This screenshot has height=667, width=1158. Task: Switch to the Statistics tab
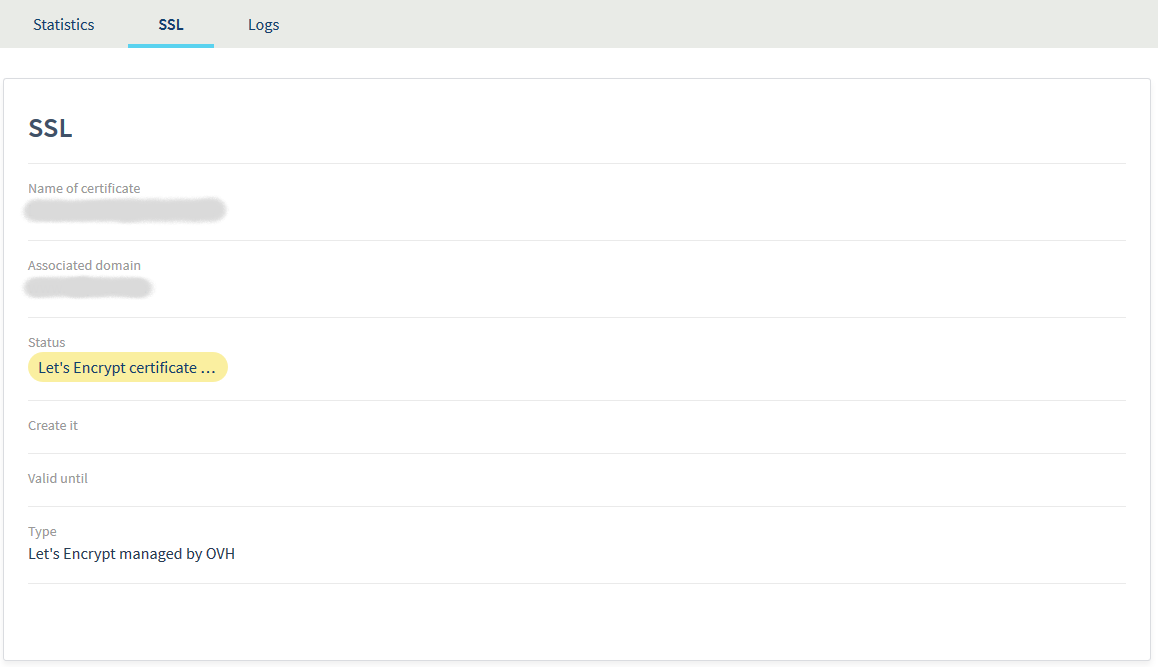63,24
